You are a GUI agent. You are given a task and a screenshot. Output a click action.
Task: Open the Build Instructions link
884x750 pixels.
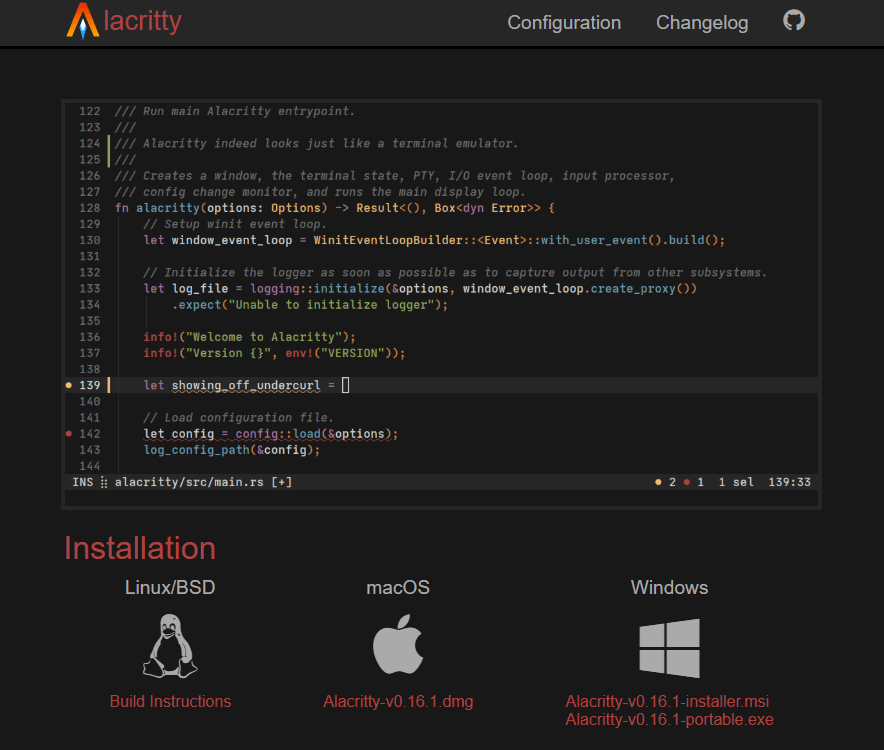(170, 701)
